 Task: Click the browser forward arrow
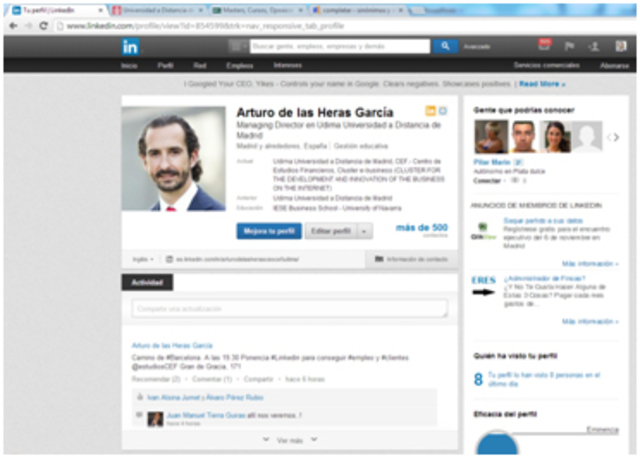28,26
